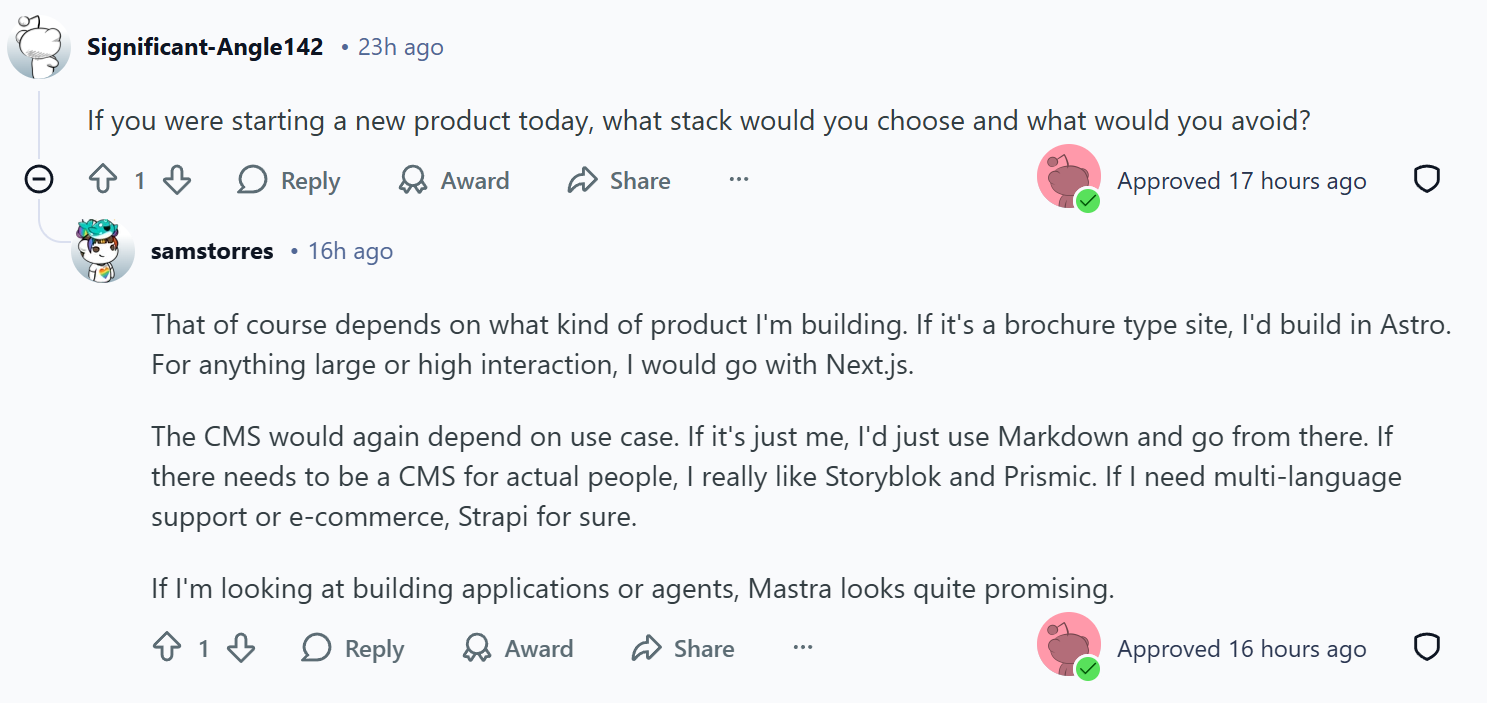Open moderator shield on samstorres's reply
Image resolution: width=1487 pixels, height=703 pixels.
click(1426, 648)
